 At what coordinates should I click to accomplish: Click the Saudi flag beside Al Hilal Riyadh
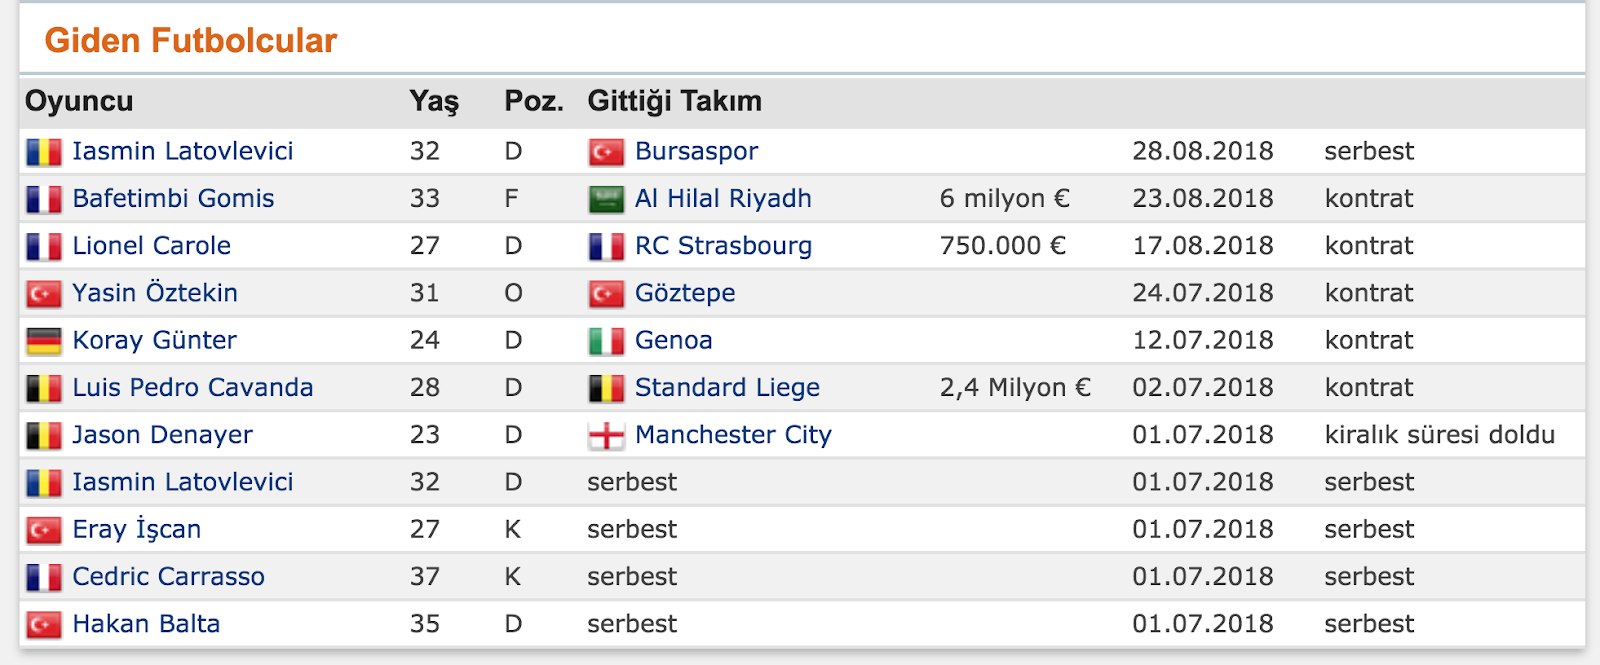click(x=606, y=199)
